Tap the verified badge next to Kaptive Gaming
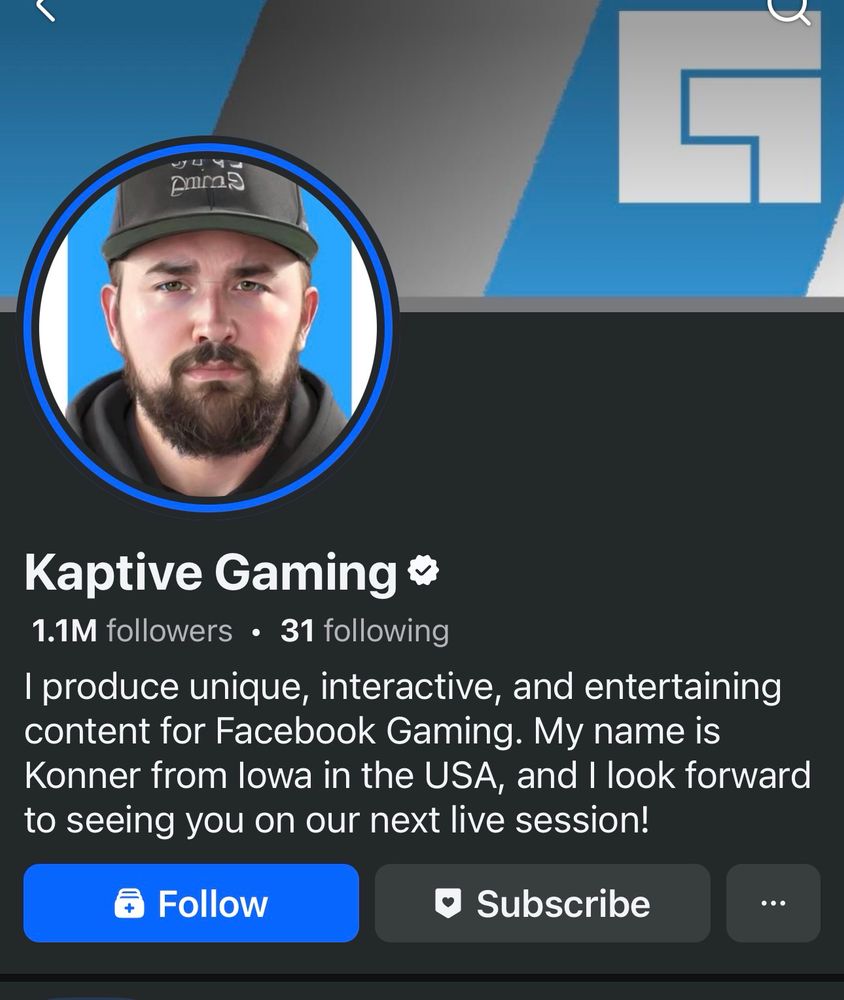The width and height of the screenshot is (844, 1000). coord(423,571)
